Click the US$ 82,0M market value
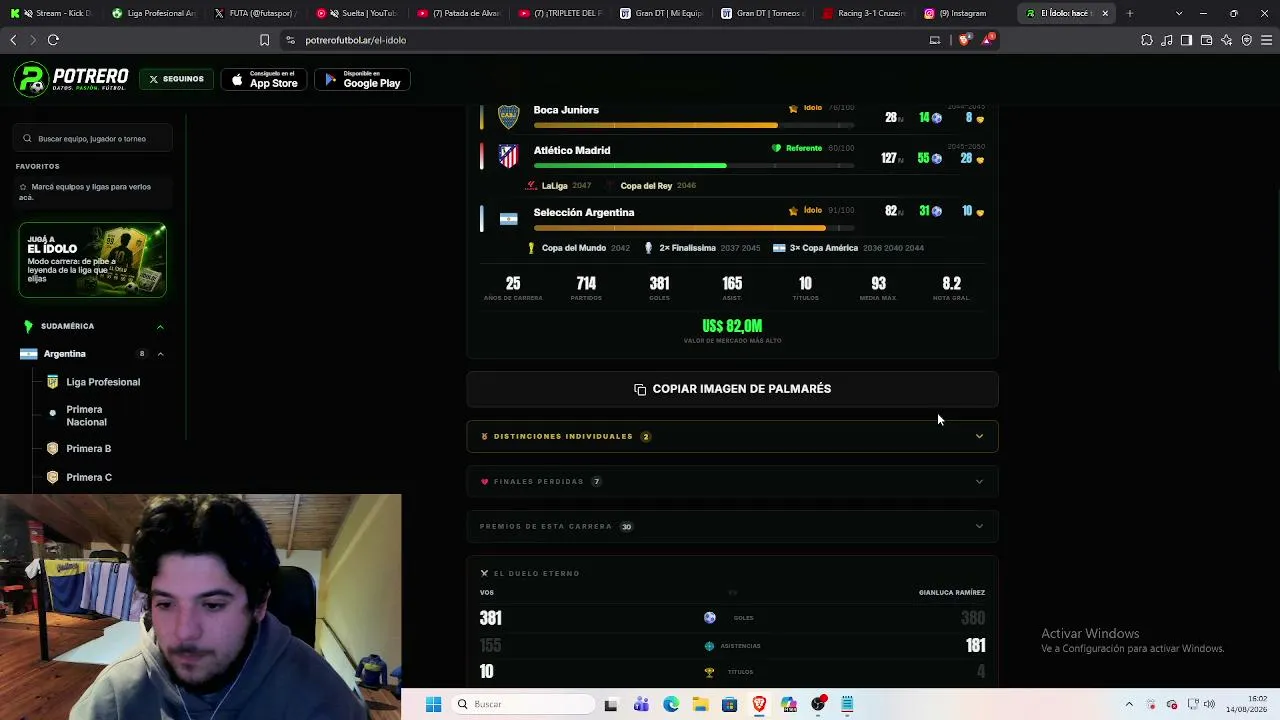 732,326
